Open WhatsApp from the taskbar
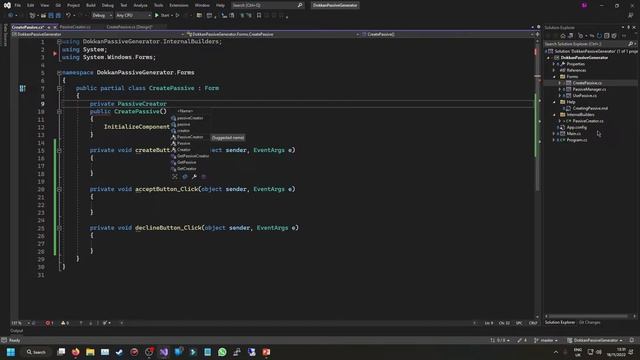 click(x=222, y=352)
